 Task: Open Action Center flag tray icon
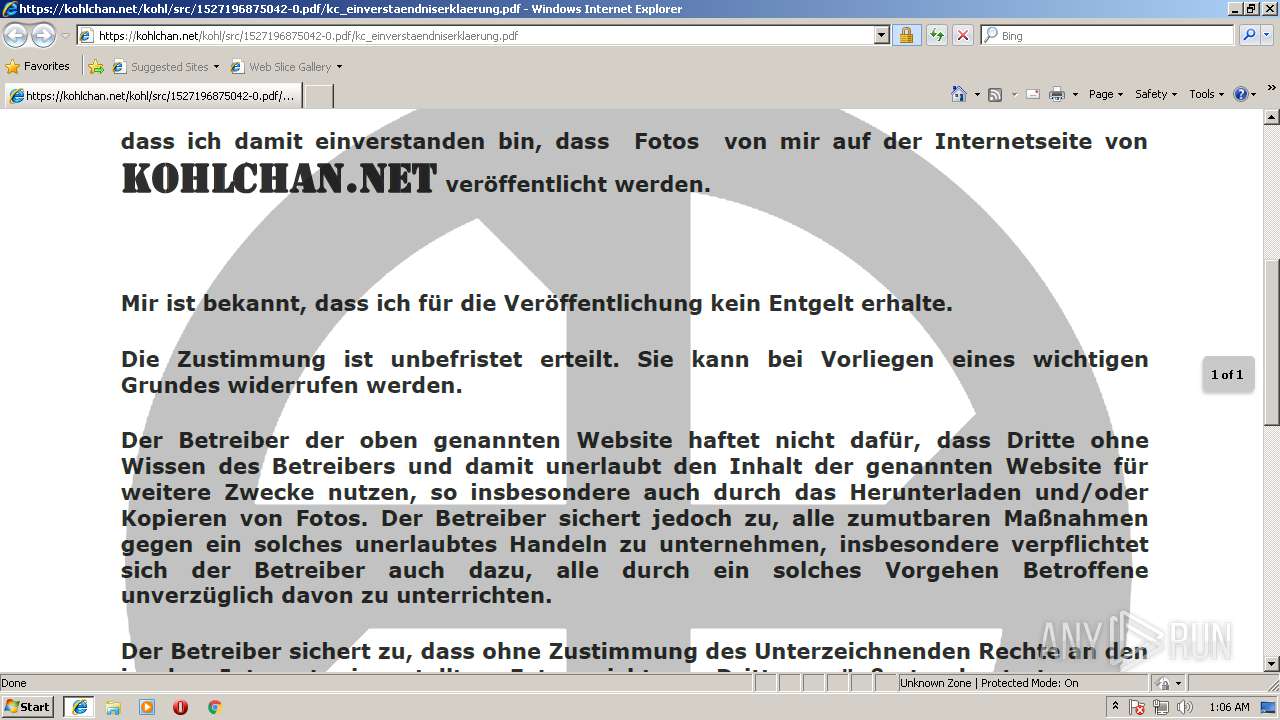click(1137, 707)
